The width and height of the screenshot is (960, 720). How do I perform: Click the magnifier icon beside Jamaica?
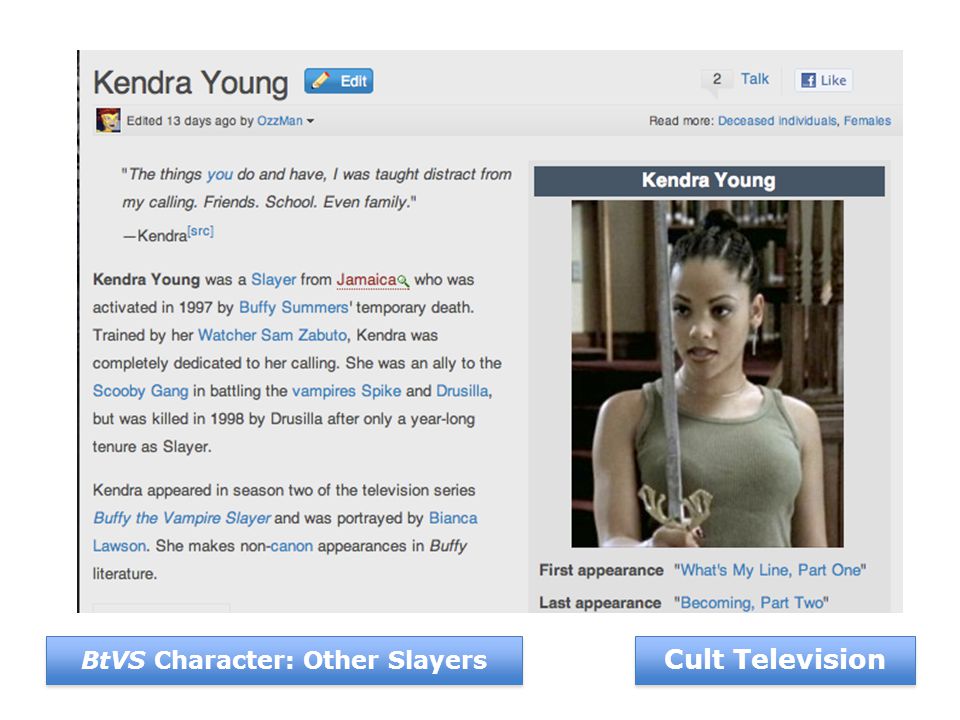click(403, 281)
